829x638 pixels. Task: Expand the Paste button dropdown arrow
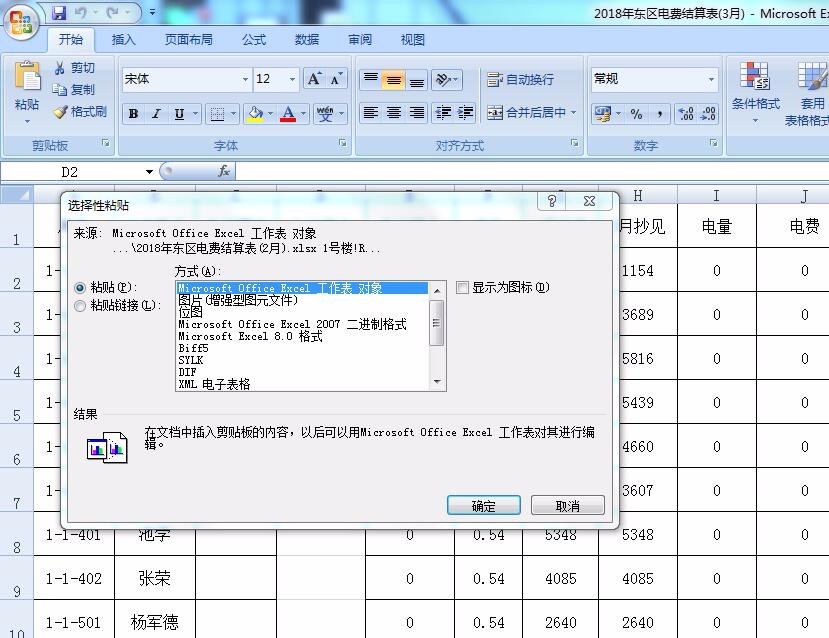[x=27, y=122]
